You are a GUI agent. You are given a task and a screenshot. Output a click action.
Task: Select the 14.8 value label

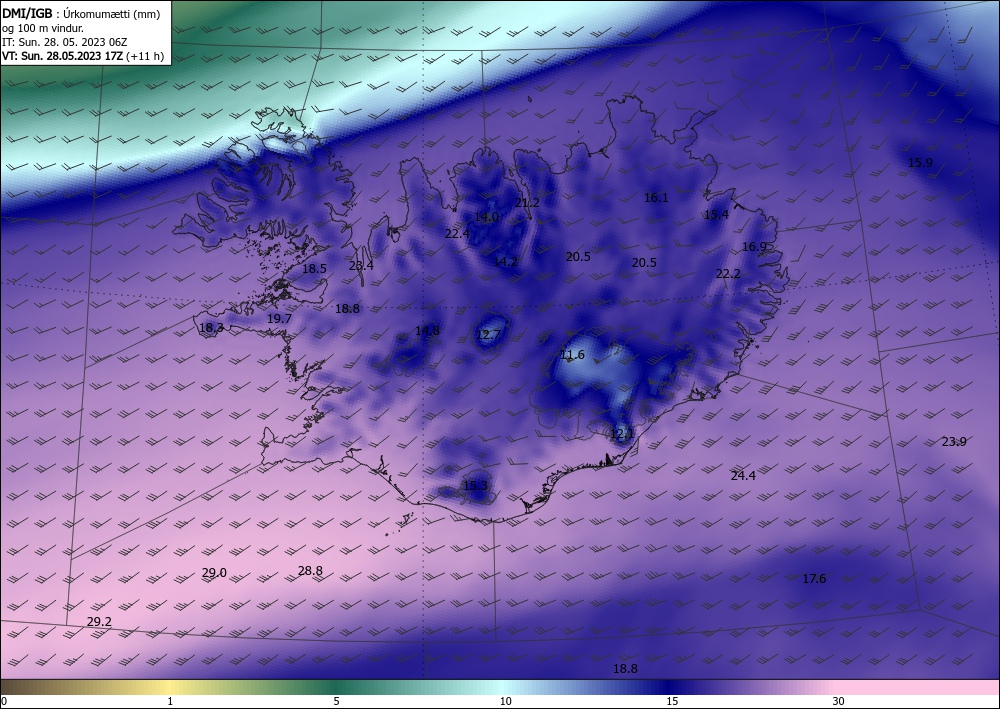pos(427,330)
